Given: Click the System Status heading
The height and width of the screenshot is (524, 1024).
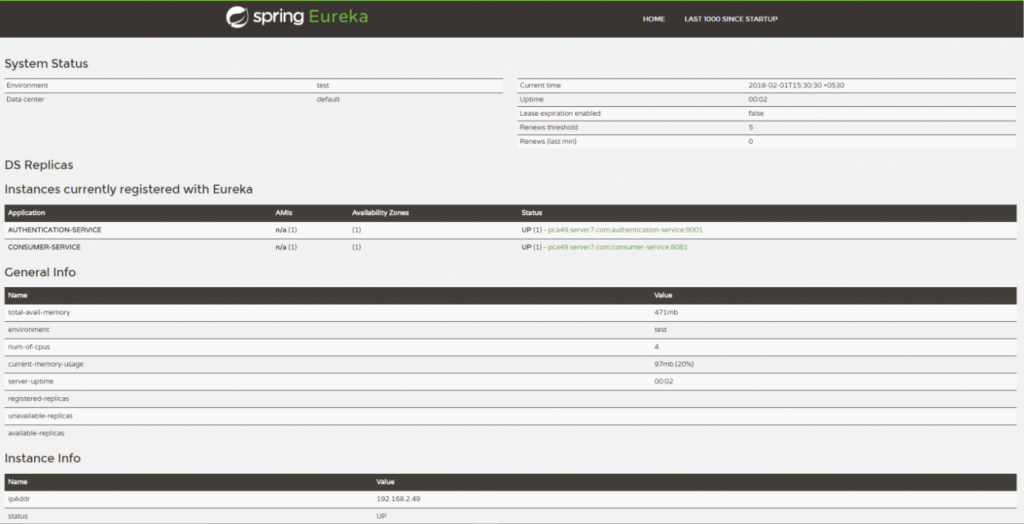Looking at the screenshot, I should click(x=46, y=64).
